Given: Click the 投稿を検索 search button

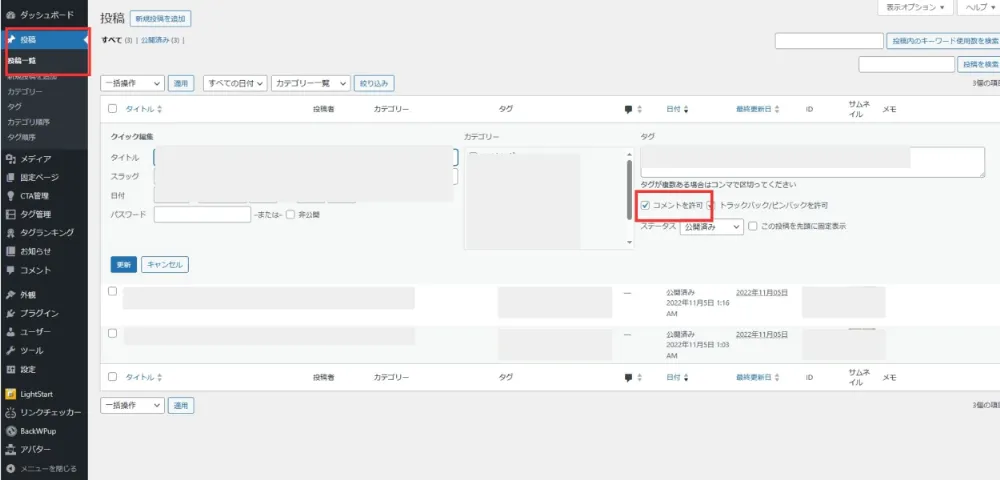Looking at the screenshot, I should click(979, 64).
